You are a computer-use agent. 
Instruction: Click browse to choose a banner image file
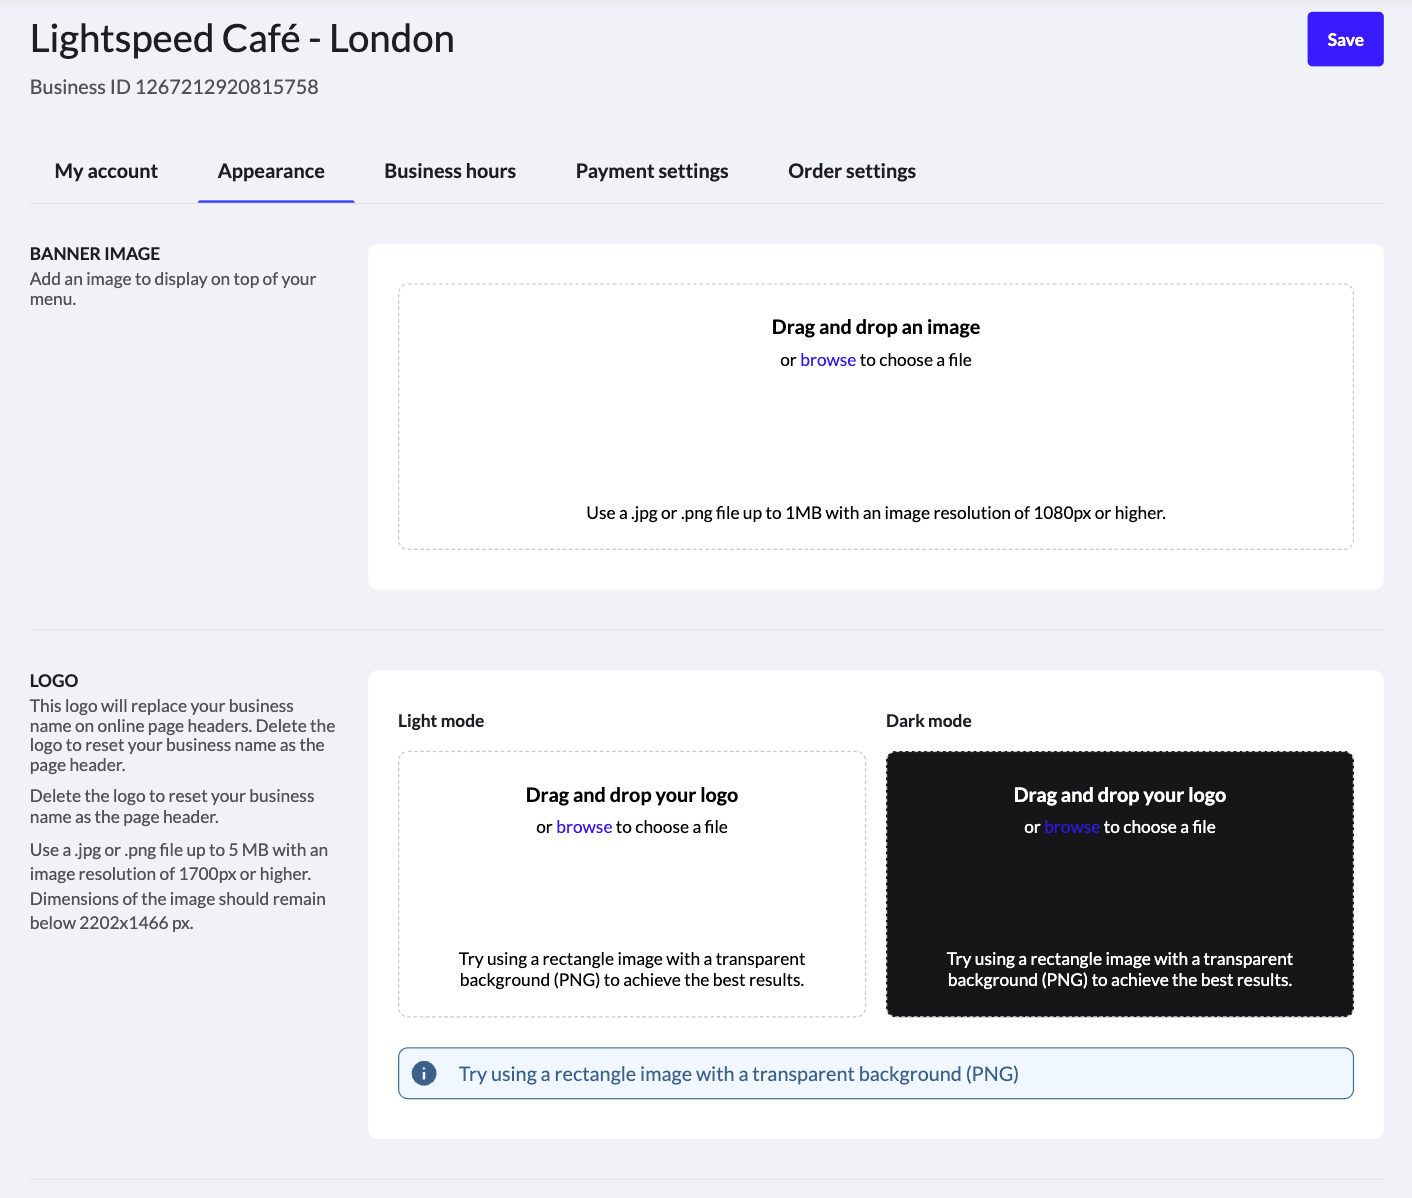pos(827,360)
